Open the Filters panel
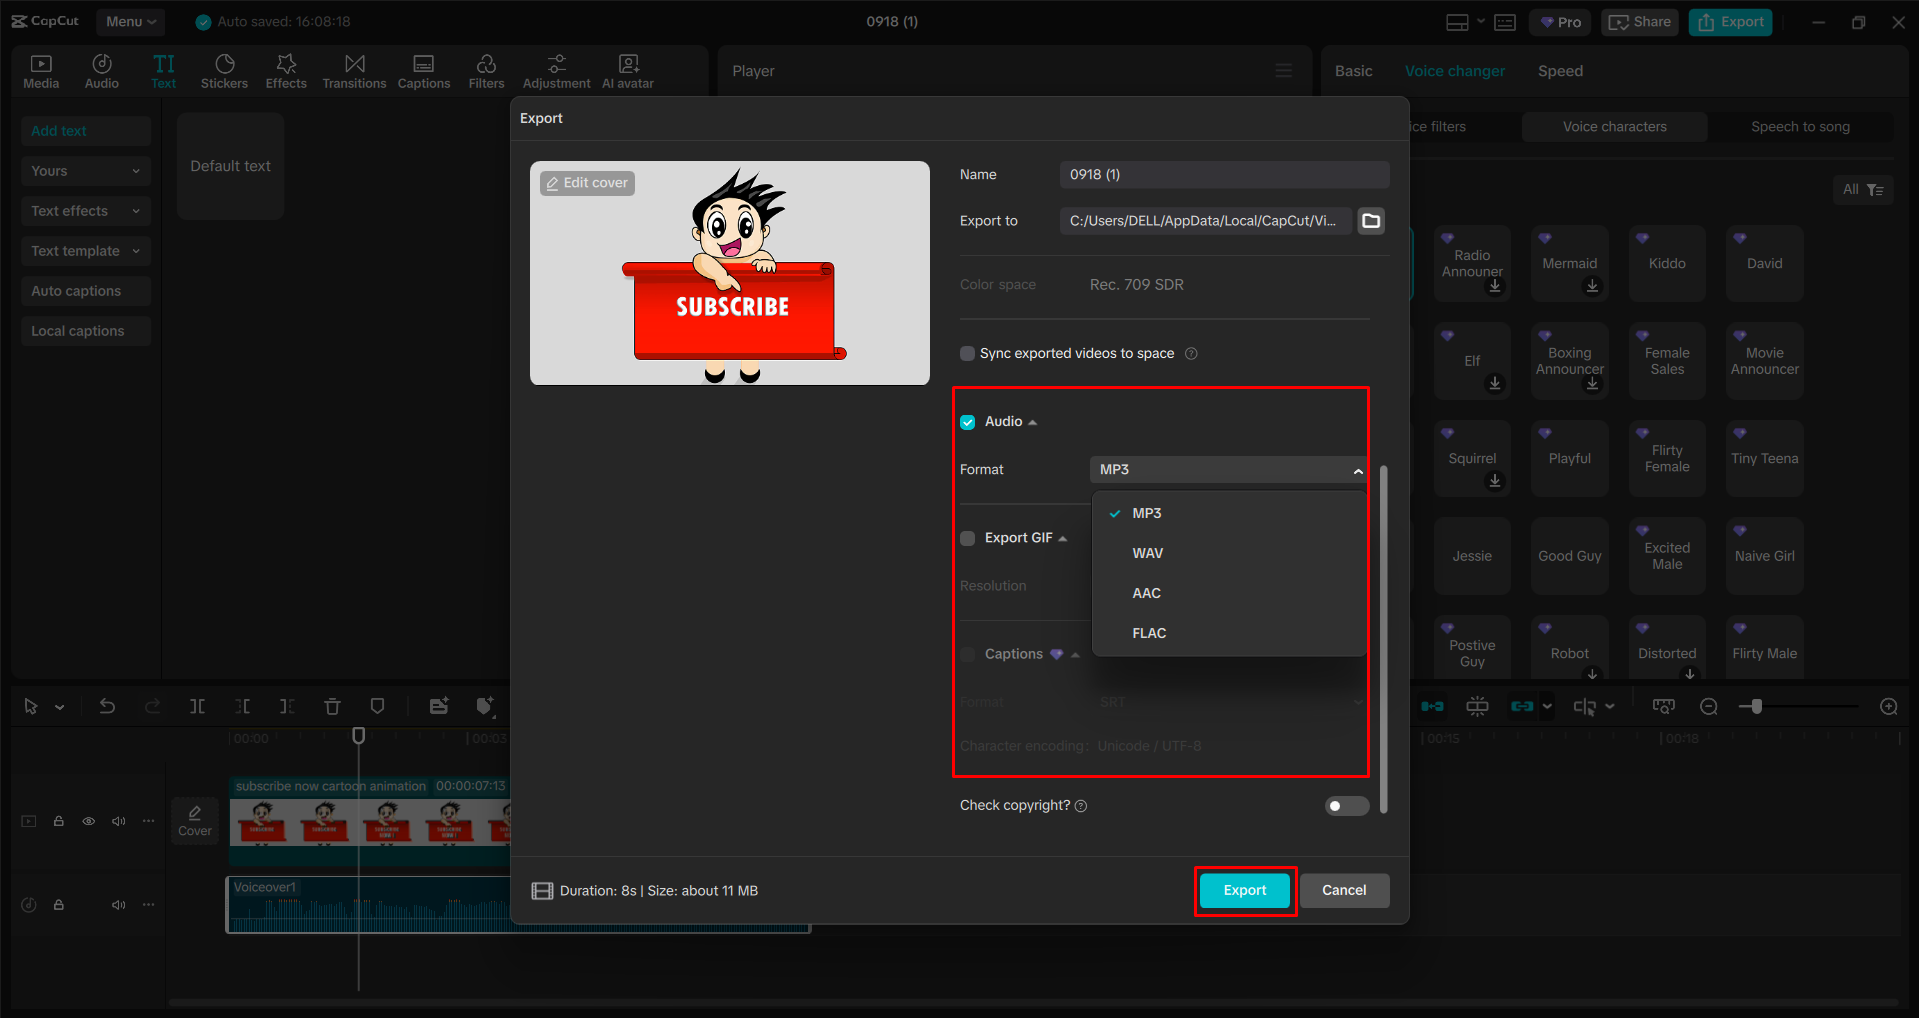1919x1018 pixels. tap(486, 71)
